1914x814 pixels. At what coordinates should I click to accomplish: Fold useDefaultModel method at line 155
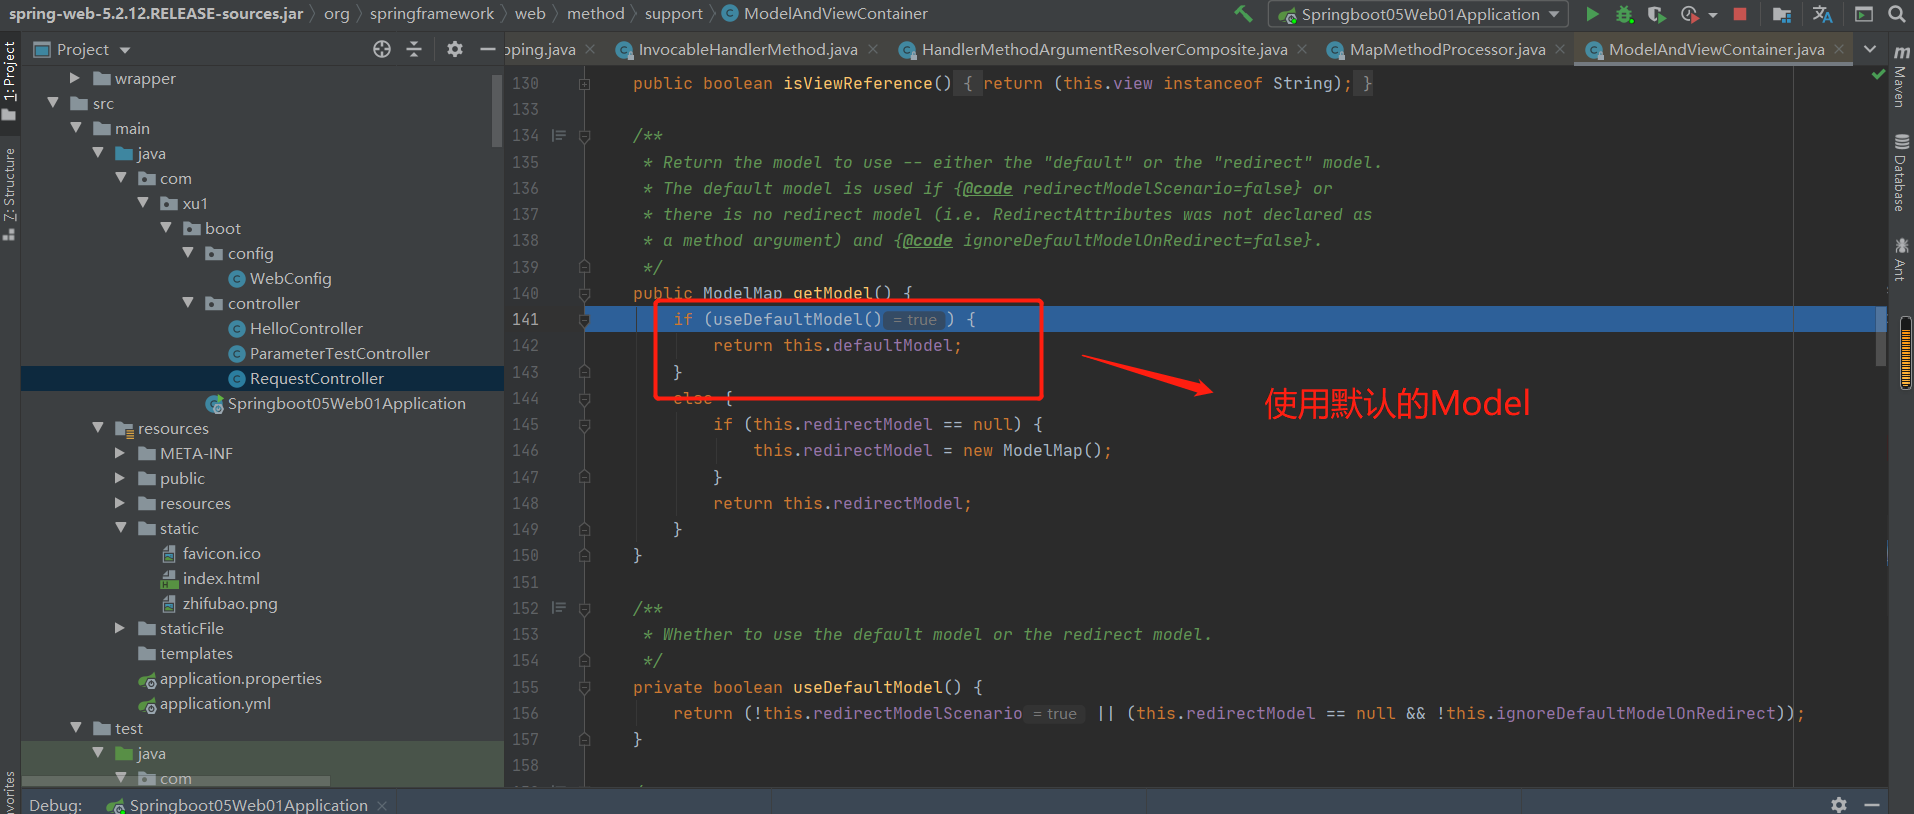click(x=584, y=688)
